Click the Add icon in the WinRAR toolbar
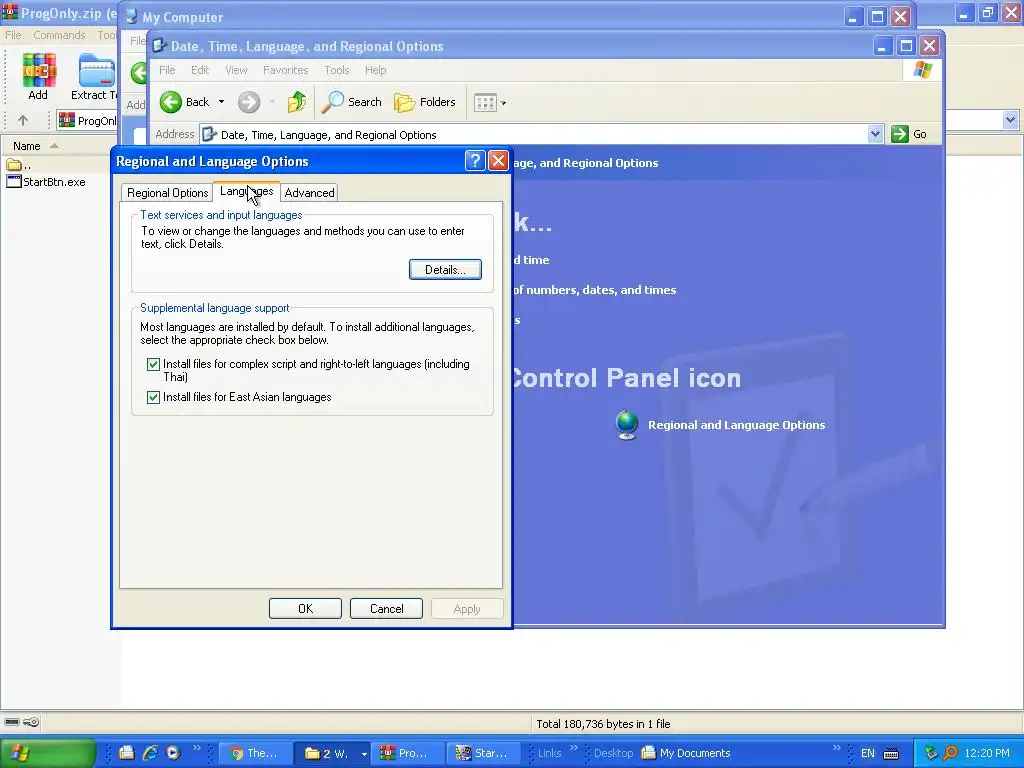Screen dimensions: 1024x768 [39, 78]
